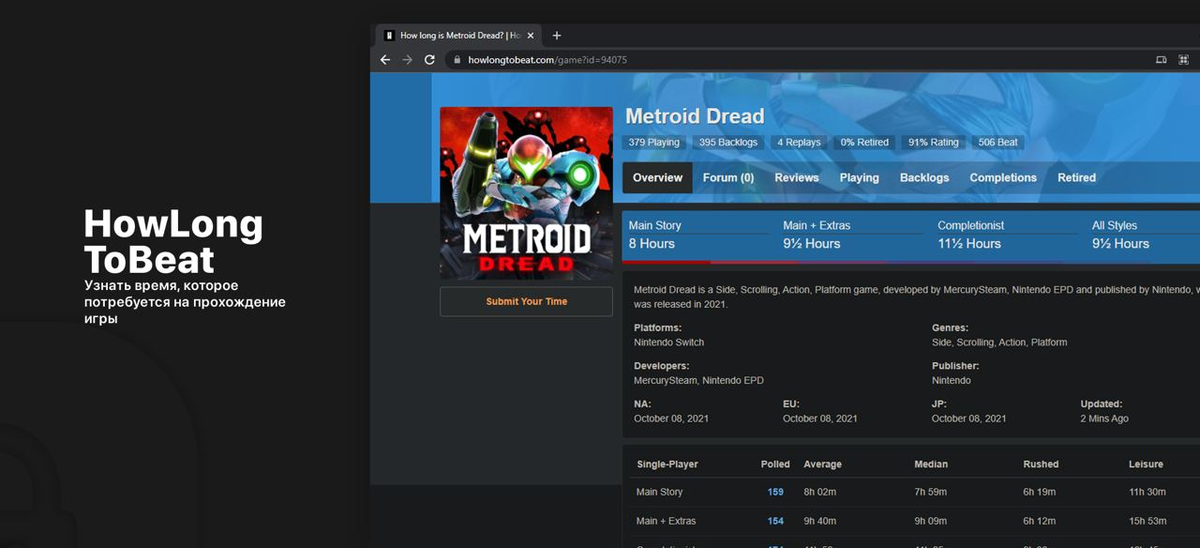Open the Reviews tab
Viewport: 1200px width, 548px height.
point(797,178)
